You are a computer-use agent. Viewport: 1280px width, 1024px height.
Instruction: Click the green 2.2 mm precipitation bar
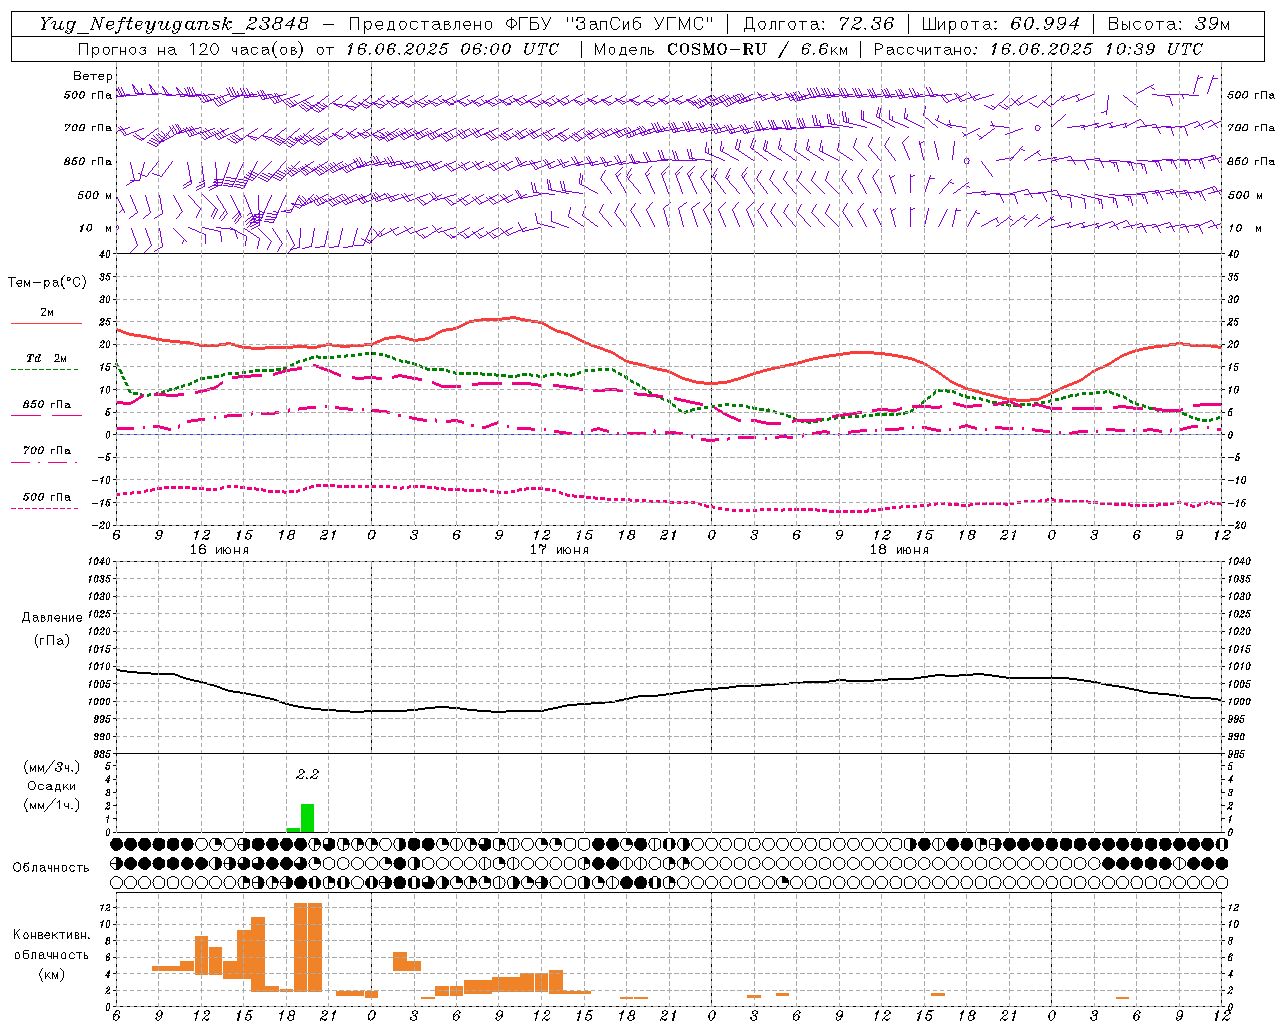307,818
